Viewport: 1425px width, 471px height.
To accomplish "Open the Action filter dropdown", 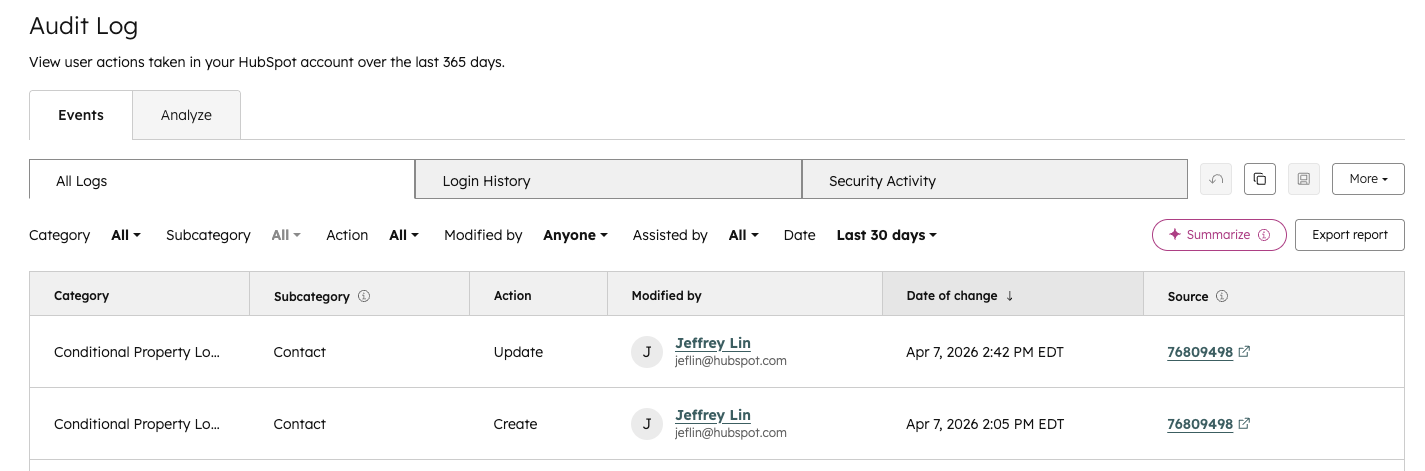I will (x=404, y=235).
